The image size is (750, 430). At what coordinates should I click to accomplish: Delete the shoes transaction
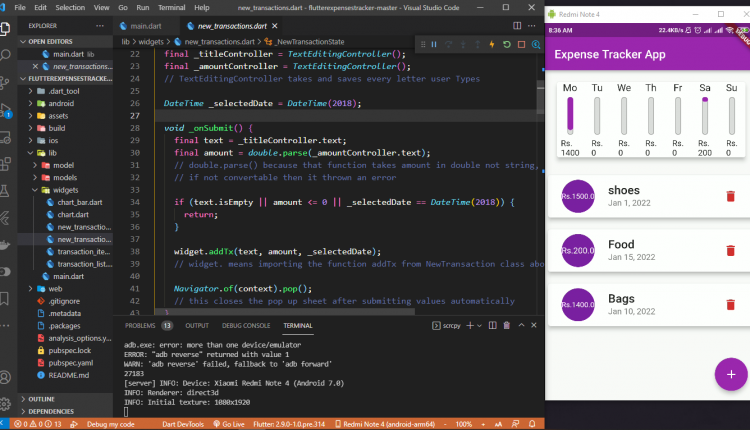[730, 196]
